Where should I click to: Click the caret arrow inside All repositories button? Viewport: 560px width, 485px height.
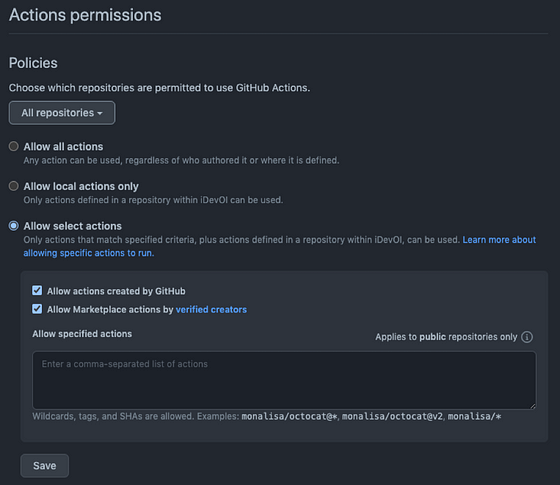[100, 114]
